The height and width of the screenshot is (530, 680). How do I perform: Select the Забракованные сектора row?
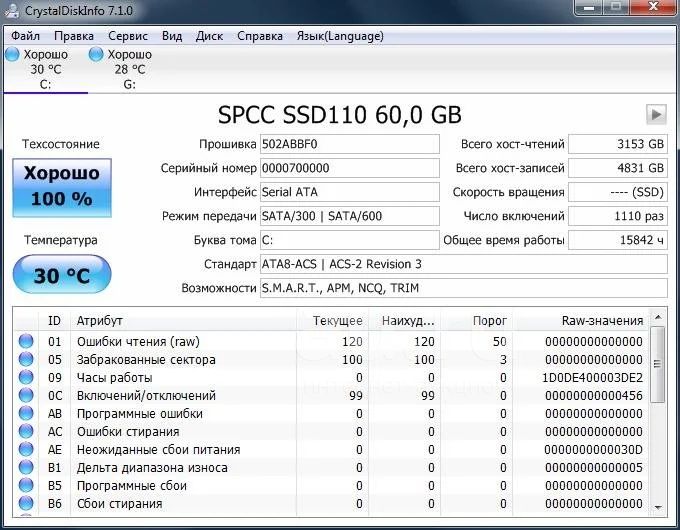coord(332,360)
